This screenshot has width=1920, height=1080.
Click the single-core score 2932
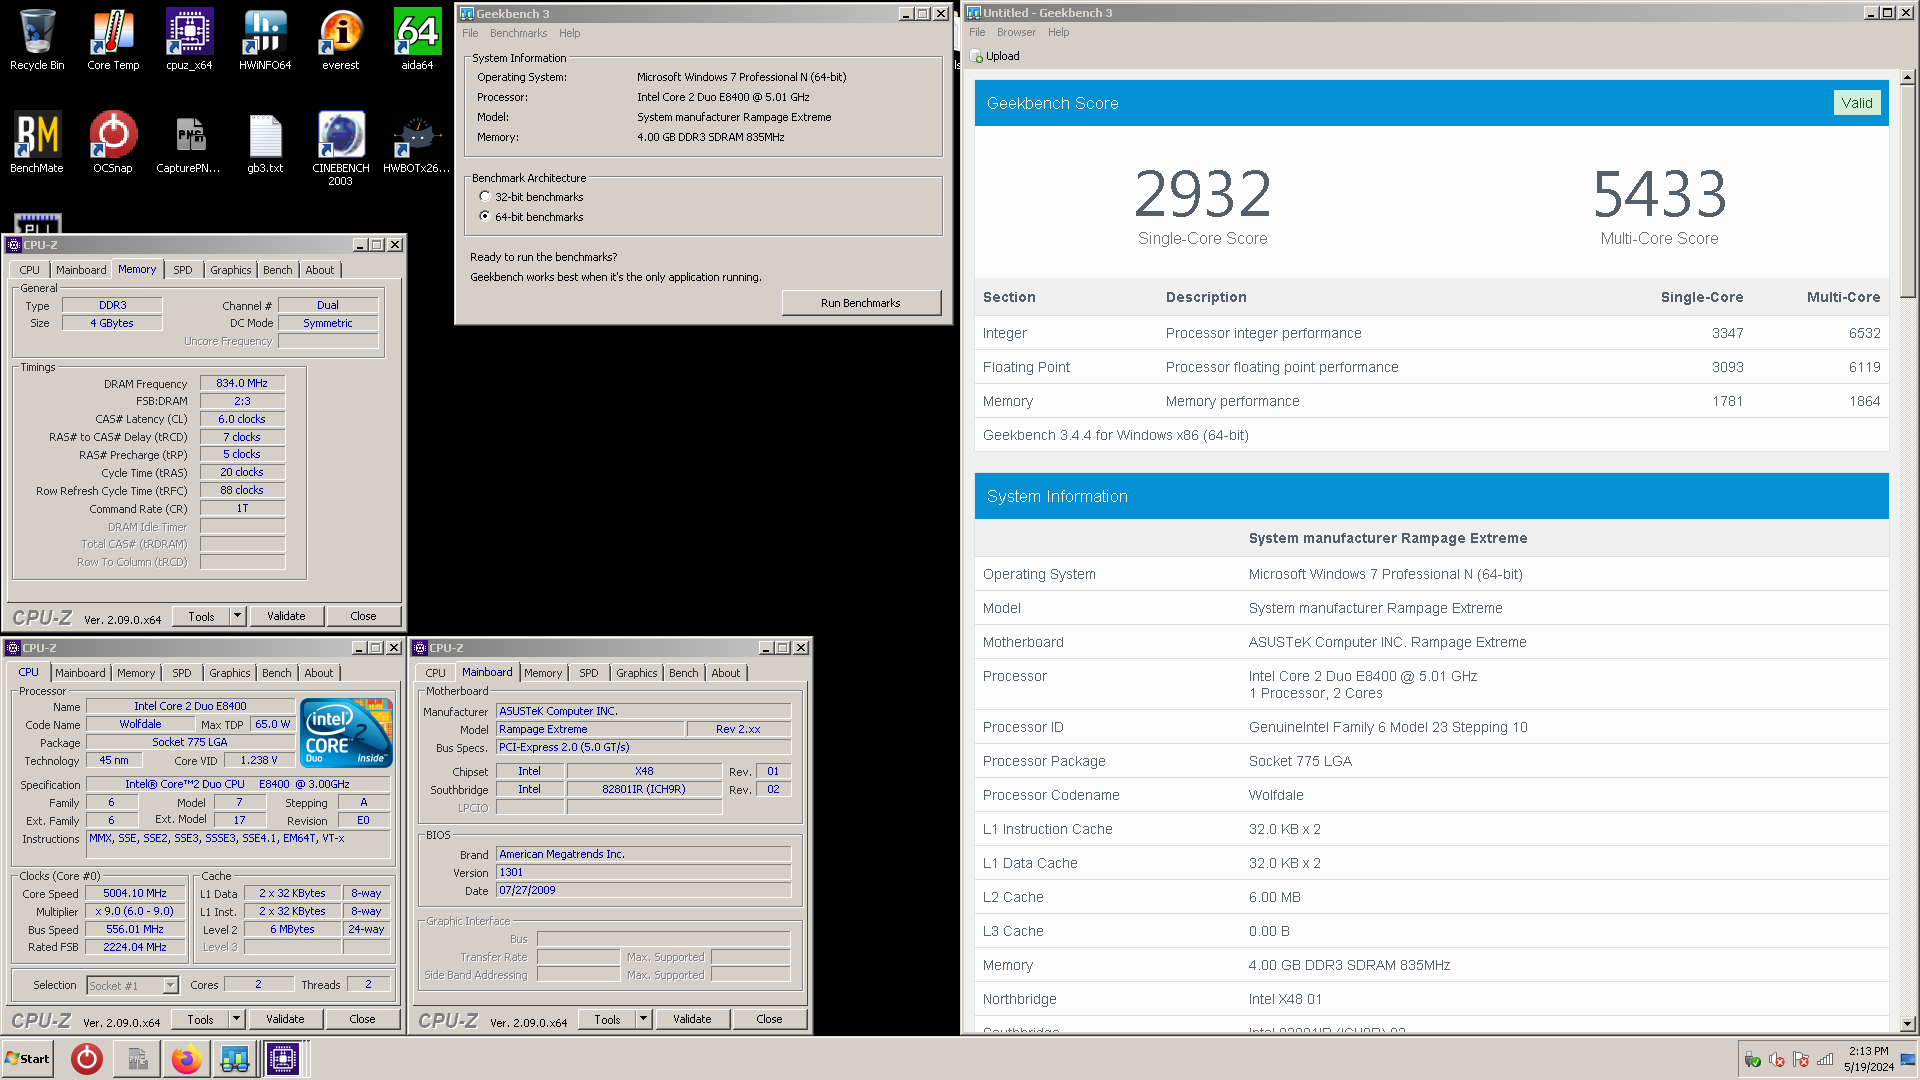[1203, 194]
